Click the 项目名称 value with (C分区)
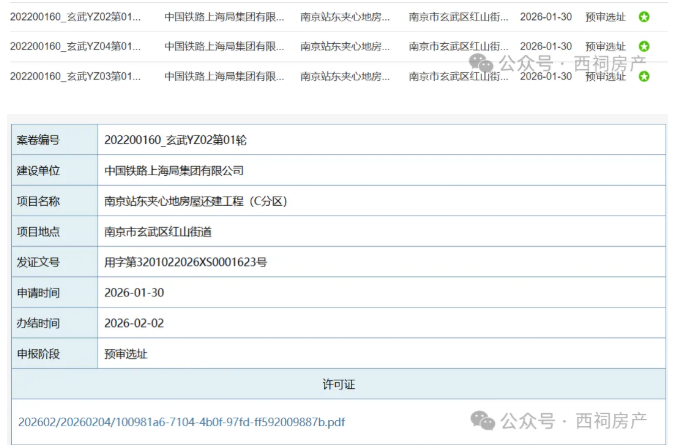Viewport: 683px width, 445px height. [195, 201]
